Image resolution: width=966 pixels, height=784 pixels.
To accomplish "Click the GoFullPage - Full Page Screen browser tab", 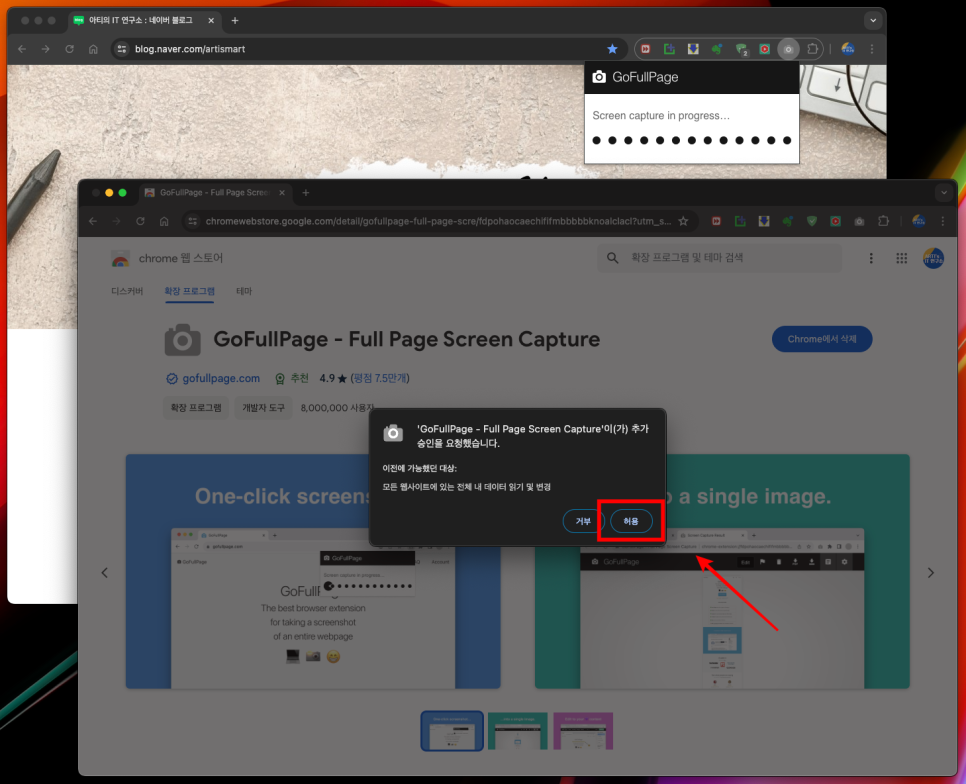I will 214,193.
